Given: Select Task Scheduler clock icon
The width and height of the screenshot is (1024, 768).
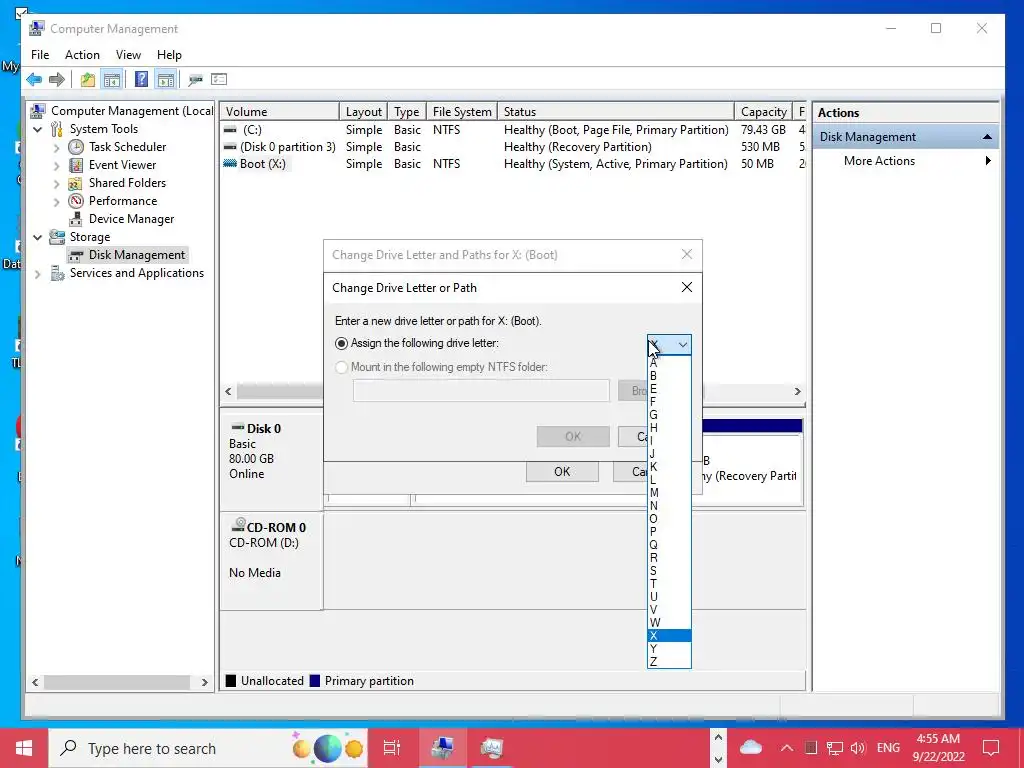Looking at the screenshot, I should [x=76, y=147].
